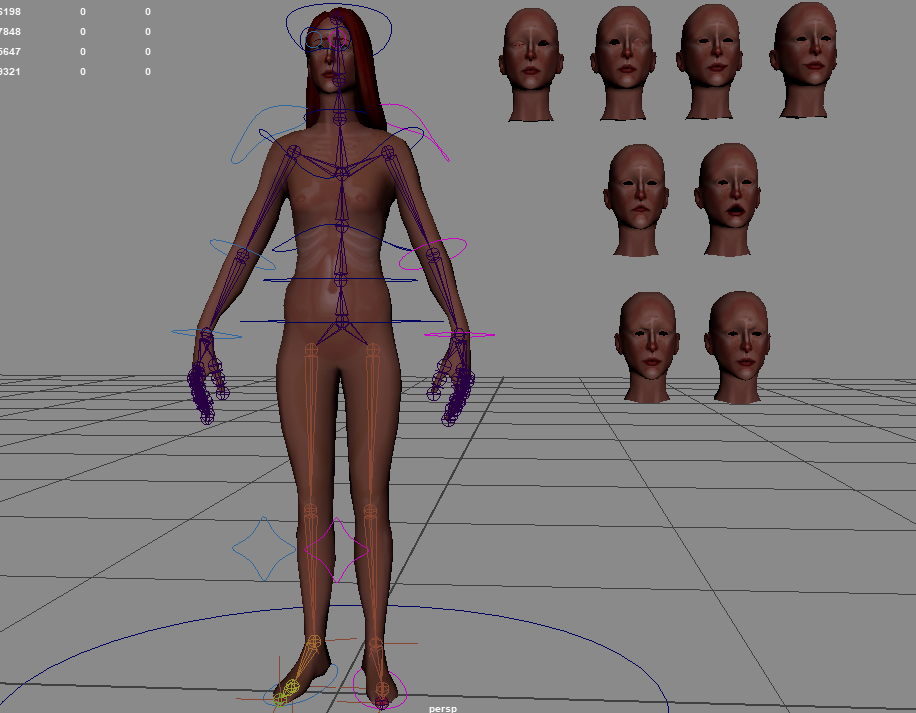This screenshot has height=713, width=916.
Task: Click the HUD value ending in 647
Action: pos(10,51)
